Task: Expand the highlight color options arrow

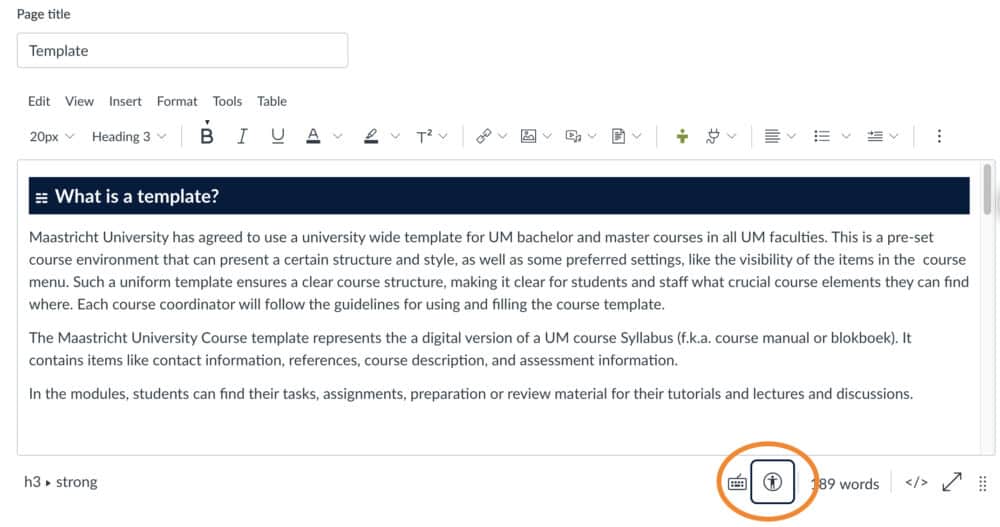Action: (x=395, y=136)
